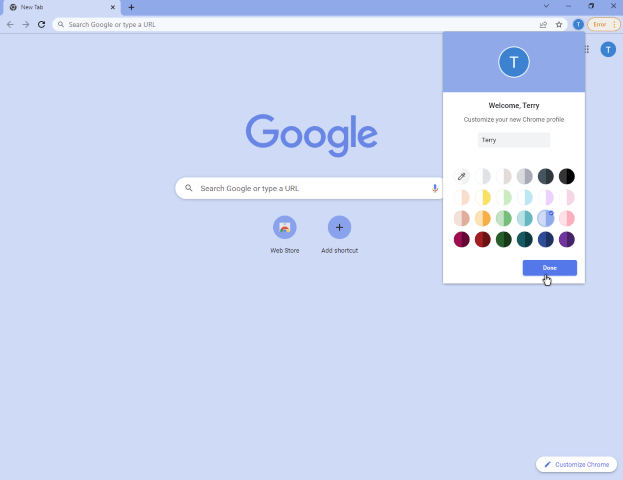The height and width of the screenshot is (480, 623).
Task: Choose the pale peach theme swatch
Action: pyautogui.click(x=461, y=197)
